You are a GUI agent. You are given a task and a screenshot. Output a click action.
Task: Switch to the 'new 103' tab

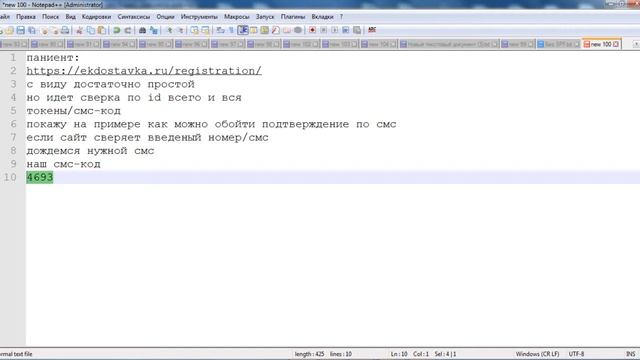point(340,44)
